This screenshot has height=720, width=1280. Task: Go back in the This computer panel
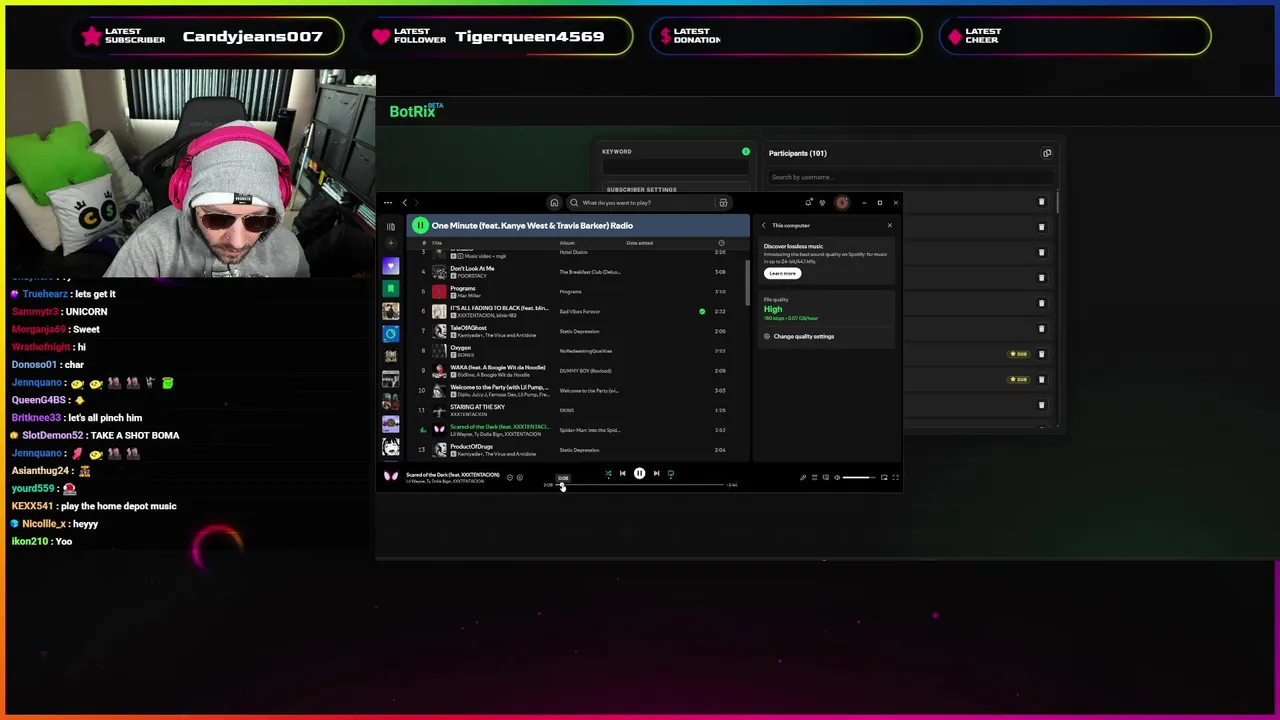pyautogui.click(x=764, y=225)
